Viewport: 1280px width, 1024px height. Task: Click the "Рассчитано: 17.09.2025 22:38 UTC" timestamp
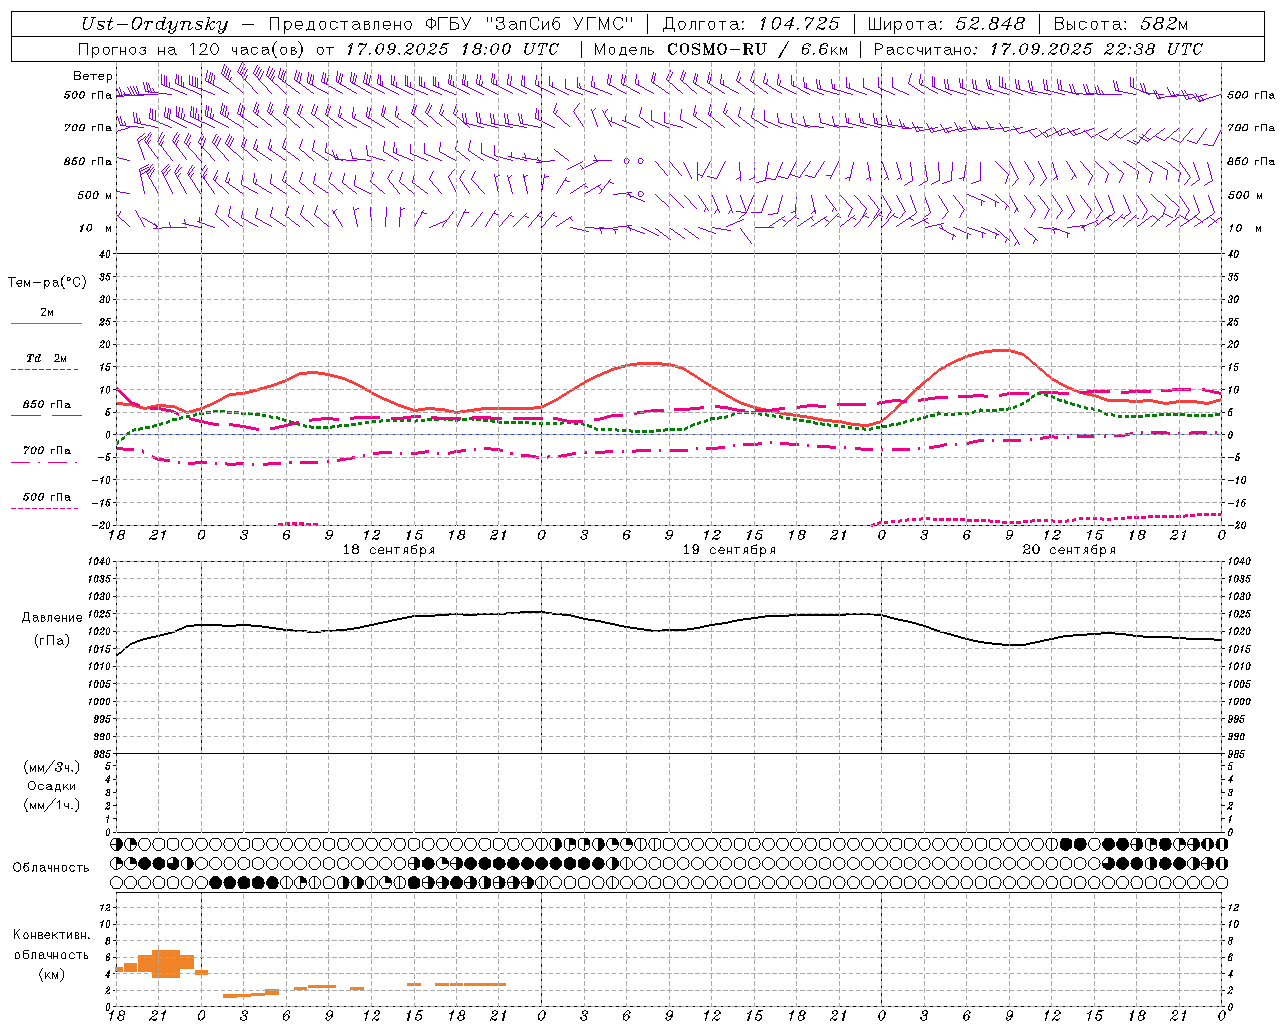pos(1038,49)
